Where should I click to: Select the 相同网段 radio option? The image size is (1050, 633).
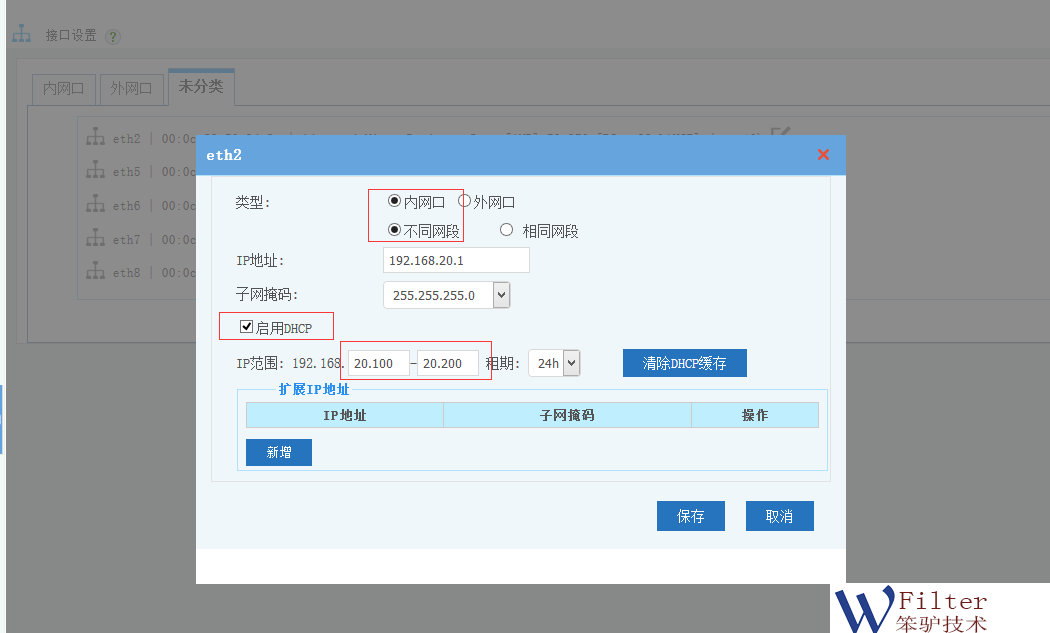tap(506, 230)
